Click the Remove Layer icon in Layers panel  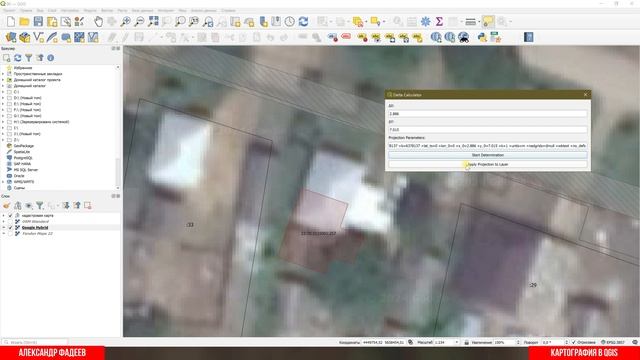click(88, 205)
